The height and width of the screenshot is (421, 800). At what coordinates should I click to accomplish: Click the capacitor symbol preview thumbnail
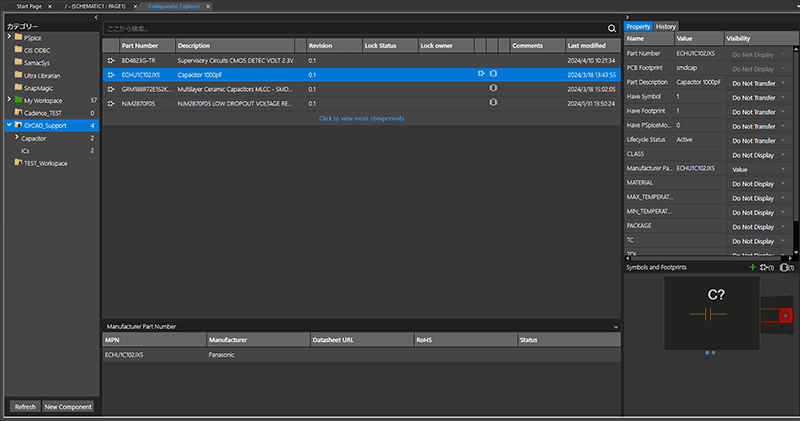711,313
